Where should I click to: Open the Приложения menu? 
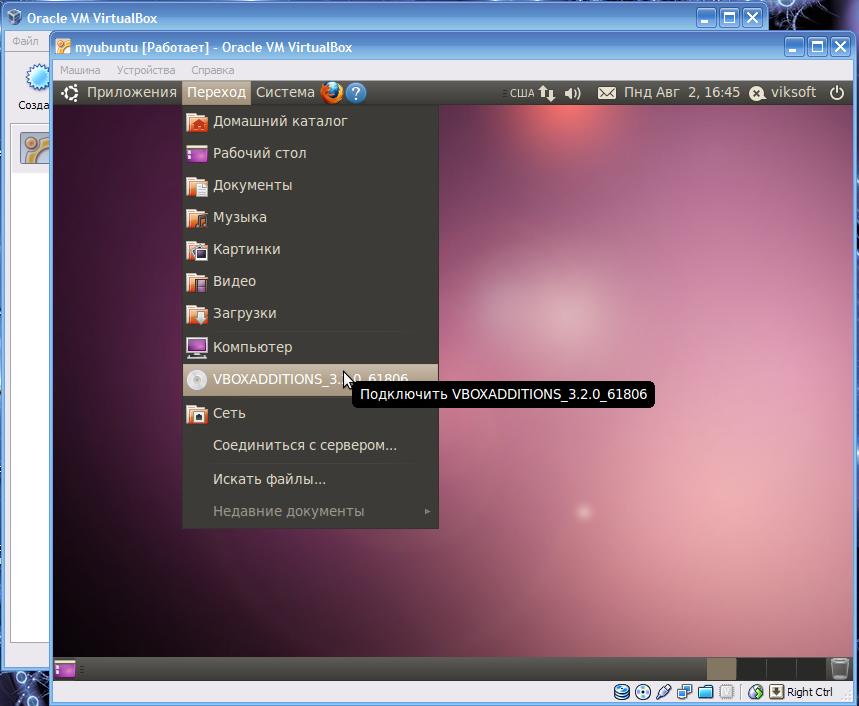tap(131, 92)
